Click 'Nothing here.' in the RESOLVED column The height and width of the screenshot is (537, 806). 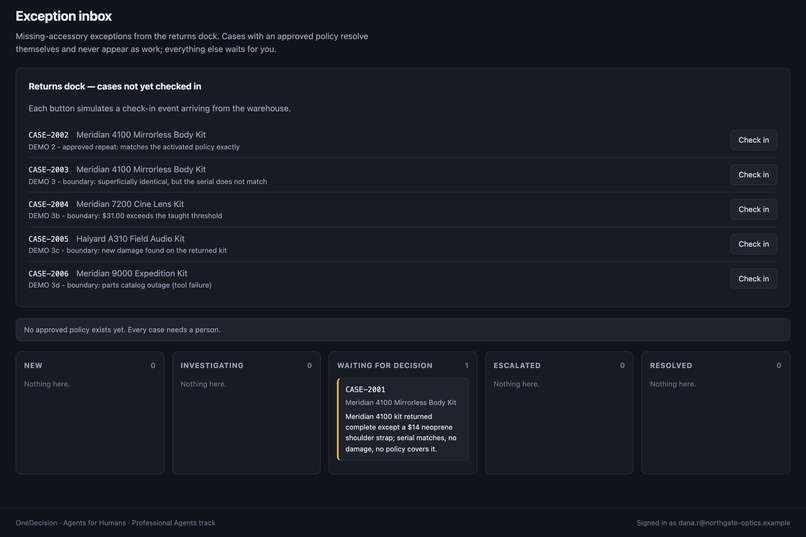click(672, 384)
